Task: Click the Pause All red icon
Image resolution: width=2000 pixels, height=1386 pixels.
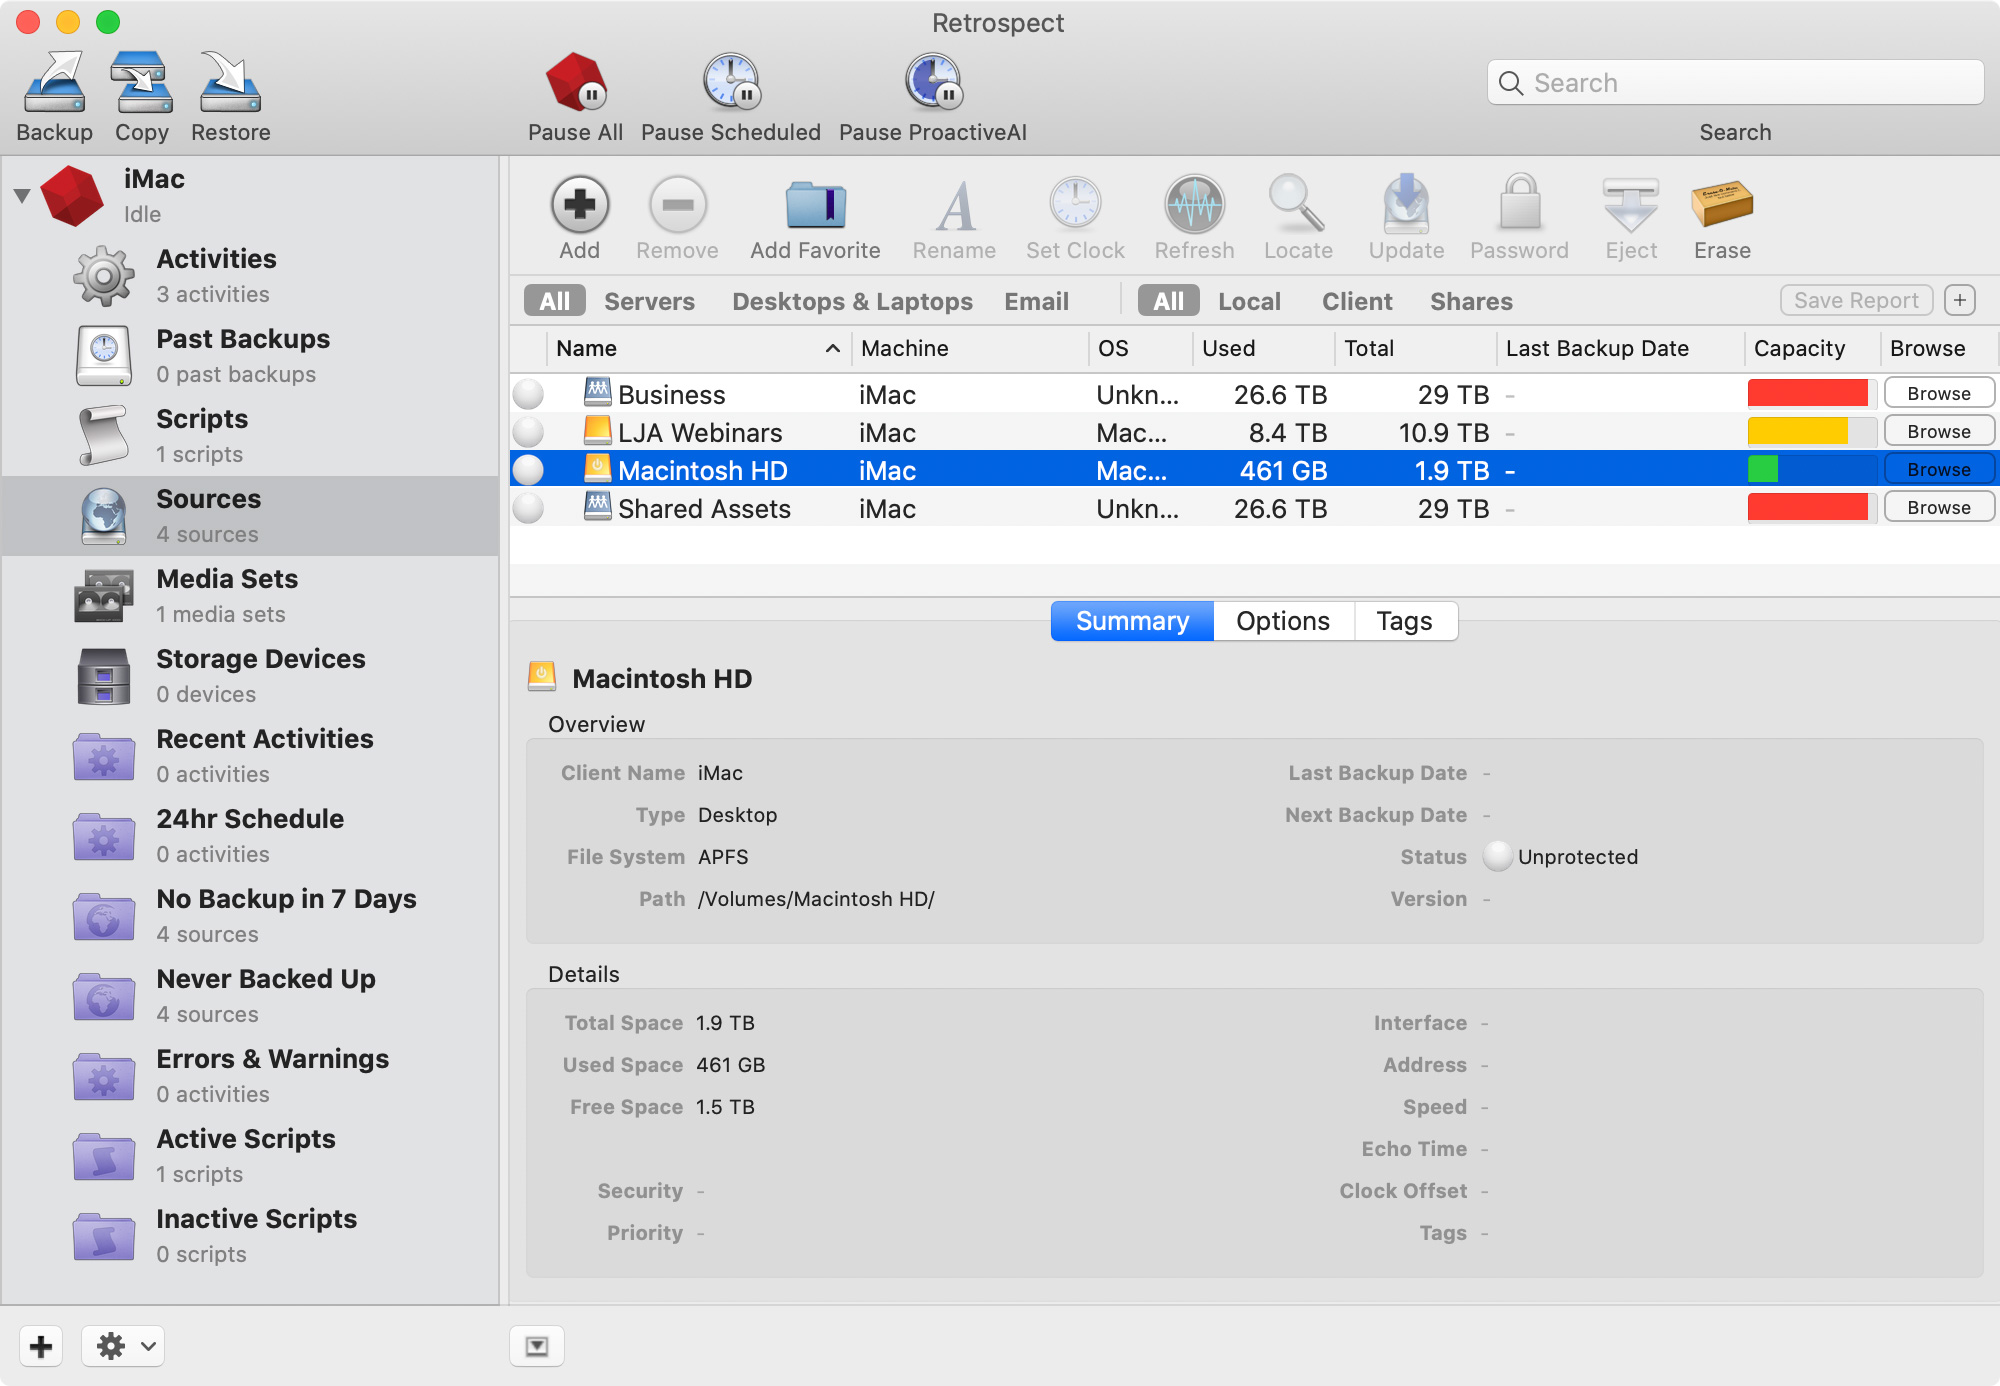Action: click(x=576, y=82)
